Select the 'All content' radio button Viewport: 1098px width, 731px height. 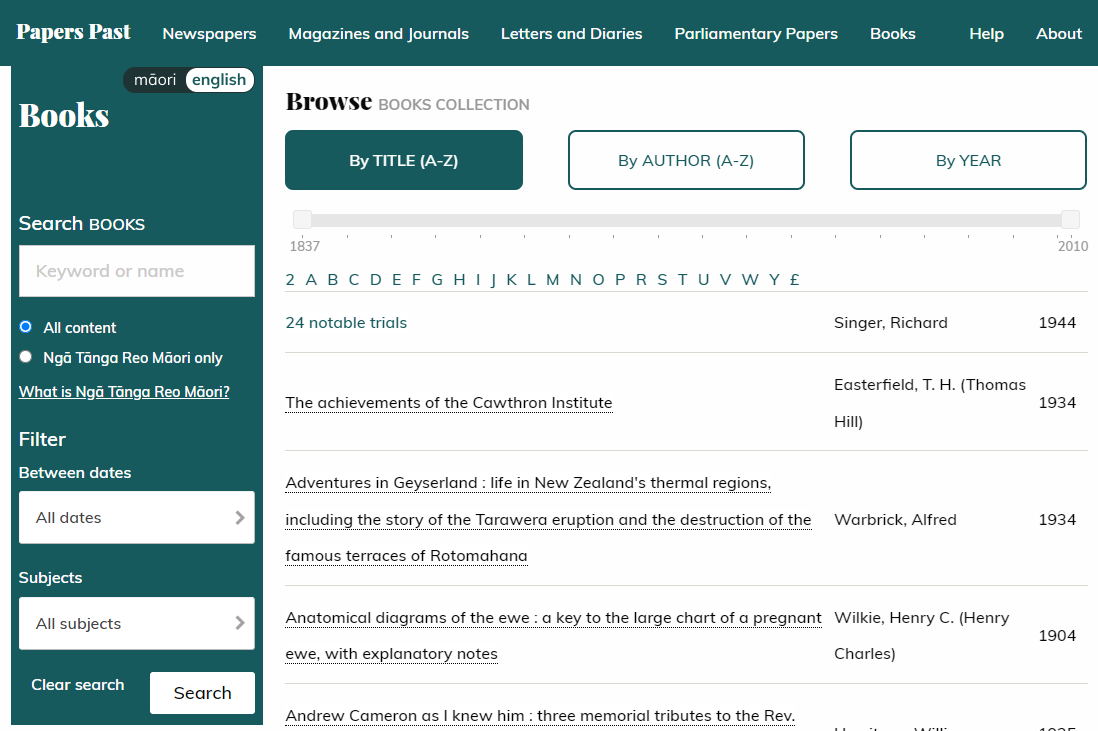click(25, 327)
